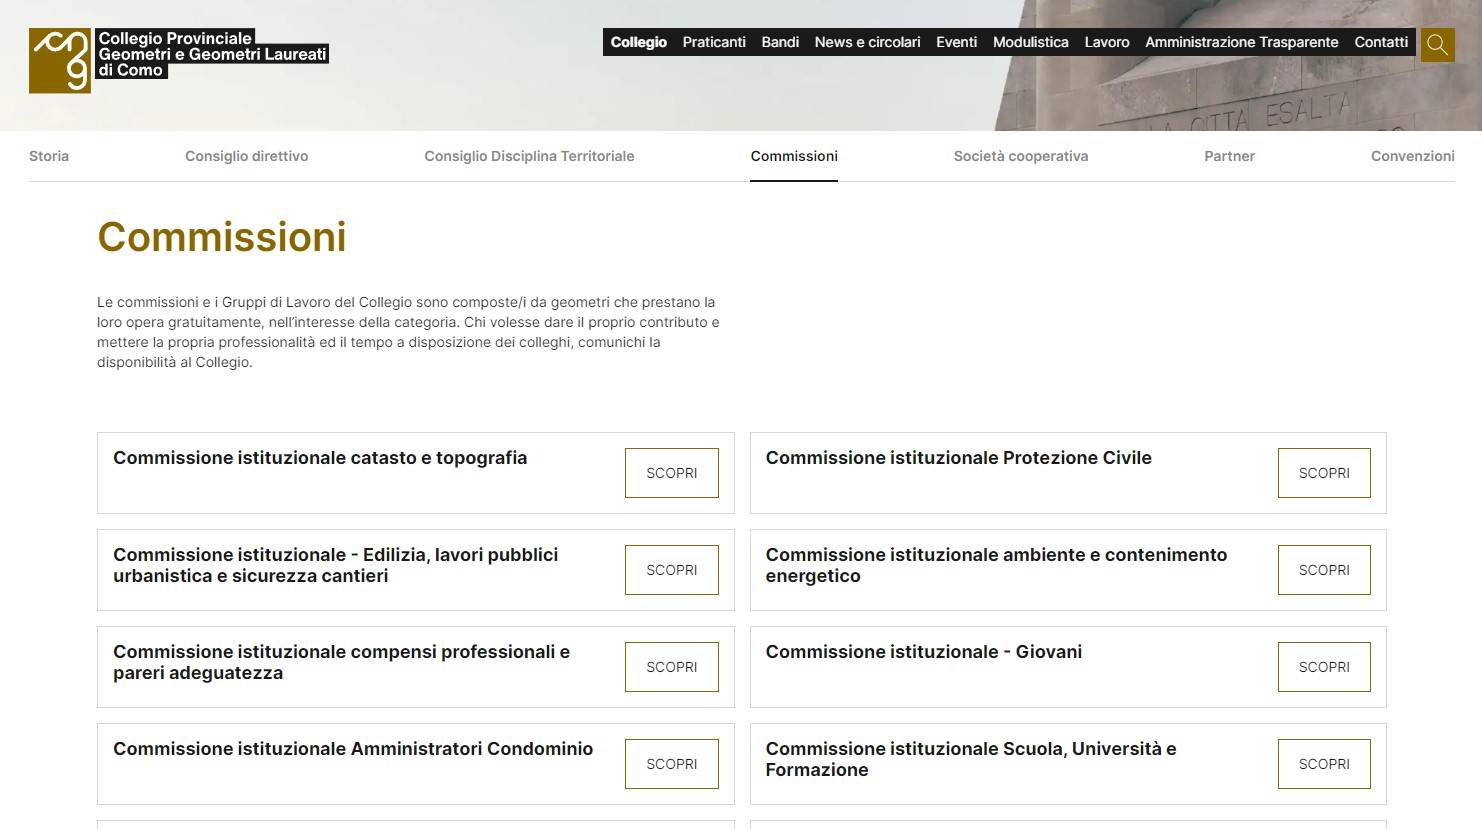Switch to Consiglio direttivo tab
The width and height of the screenshot is (1482, 829).
coord(246,156)
